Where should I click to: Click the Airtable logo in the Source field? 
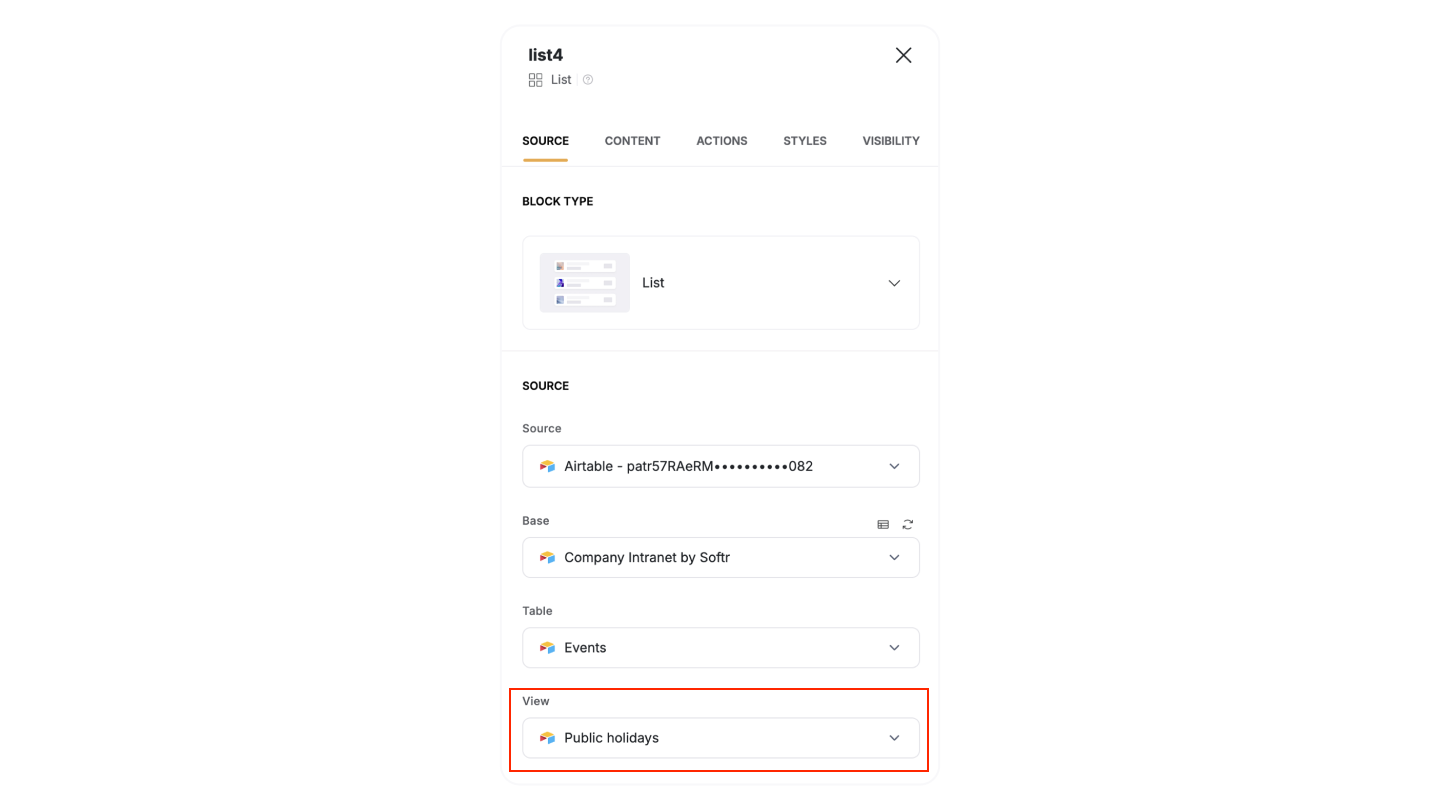(x=547, y=466)
